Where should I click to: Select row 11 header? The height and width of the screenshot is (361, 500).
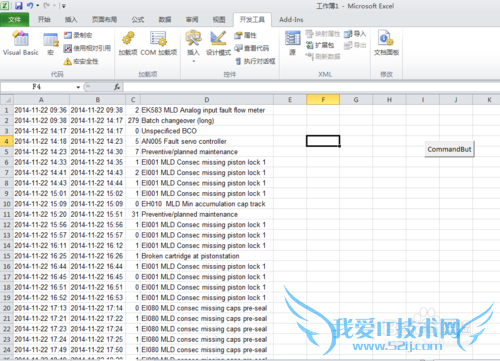[x=7, y=214]
